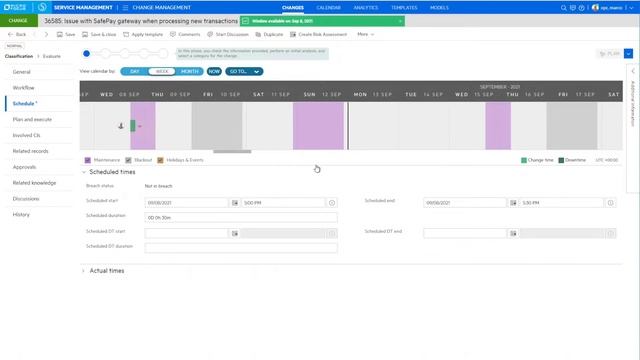Go to next record with forward chevron
Viewport: 640px width, 360px height.
pos(46,35)
